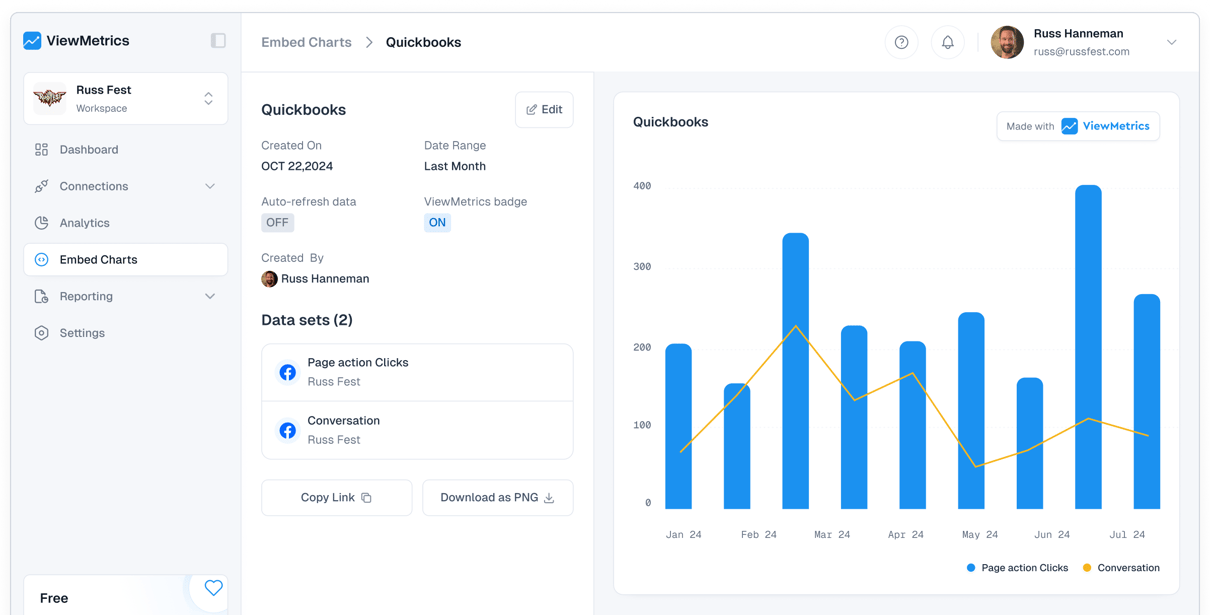This screenshot has width=1210, height=615.
Task: Open notifications via the bell icon
Action: 947,42
